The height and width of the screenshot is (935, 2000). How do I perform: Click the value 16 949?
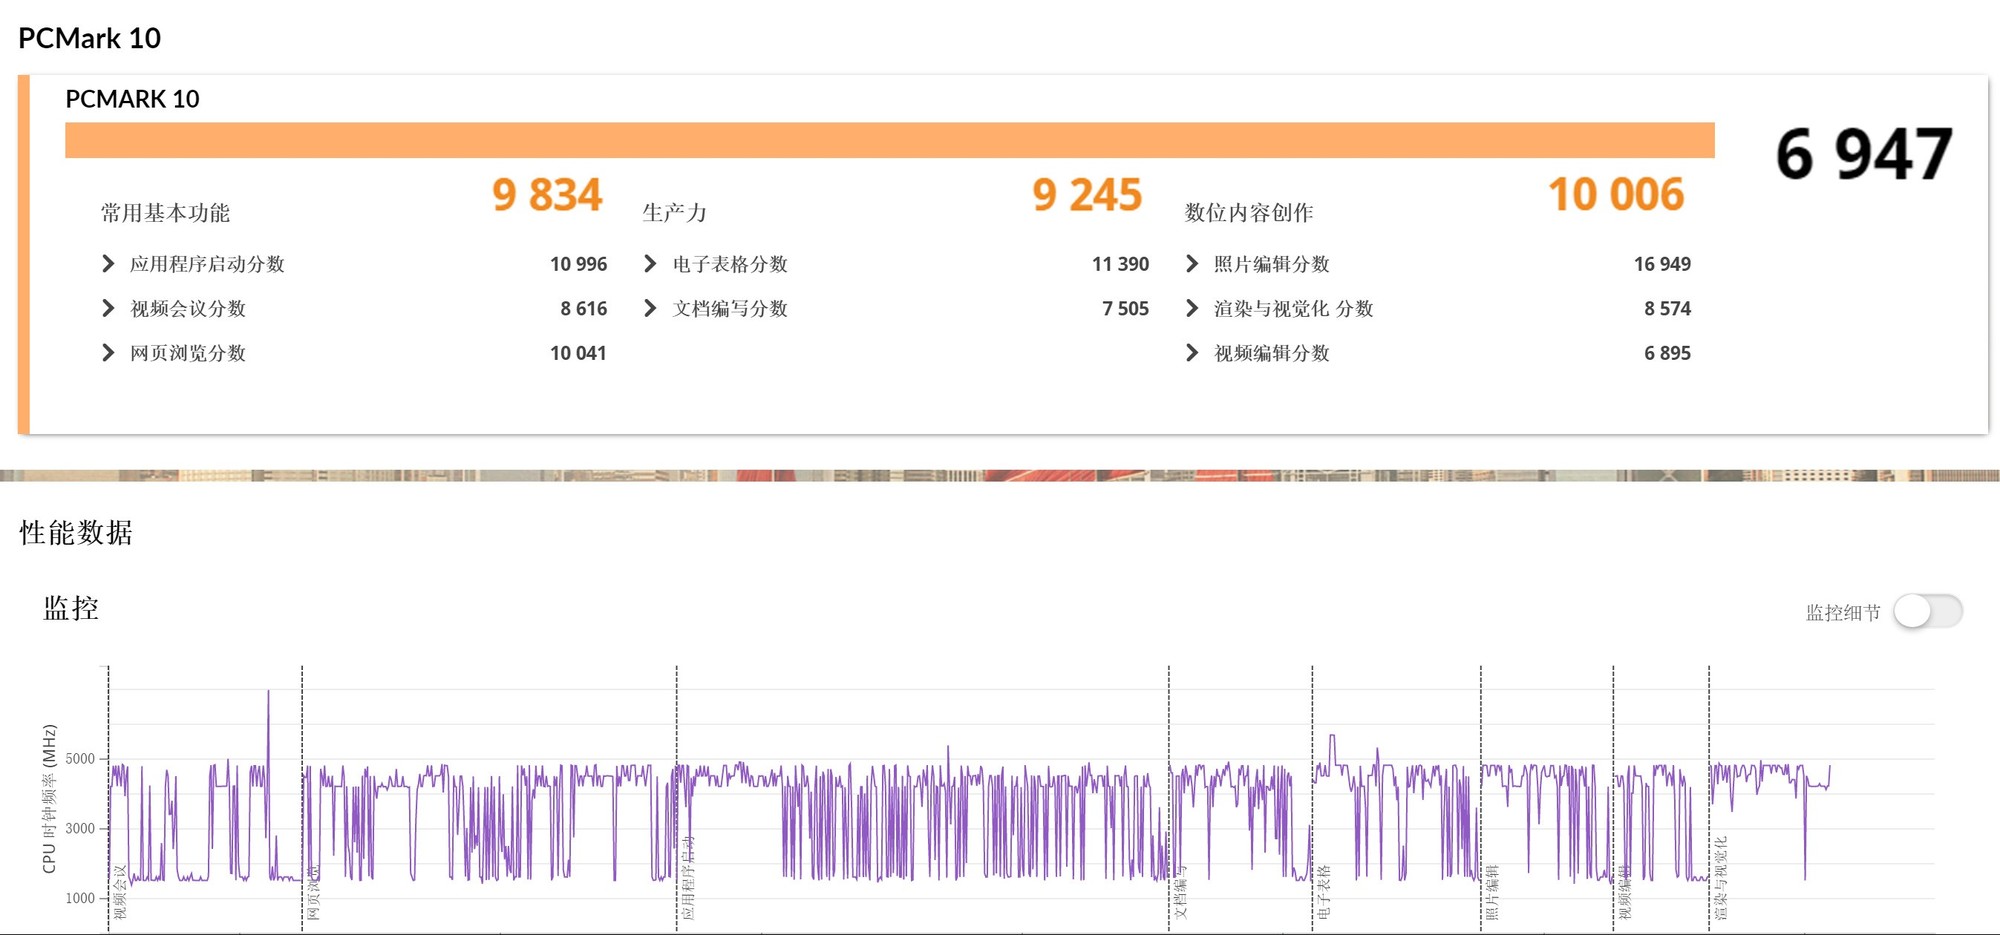[1662, 264]
